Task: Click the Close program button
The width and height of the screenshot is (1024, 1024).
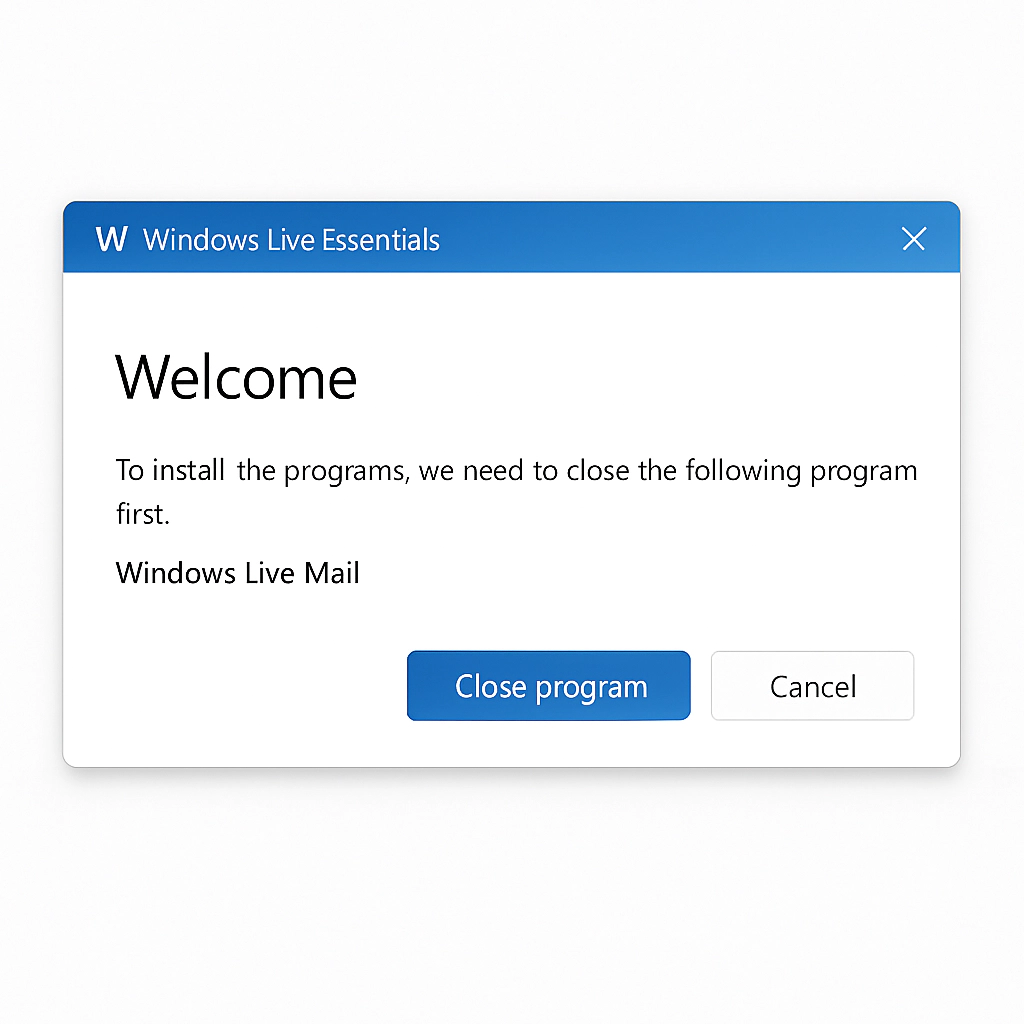Action: pos(549,686)
